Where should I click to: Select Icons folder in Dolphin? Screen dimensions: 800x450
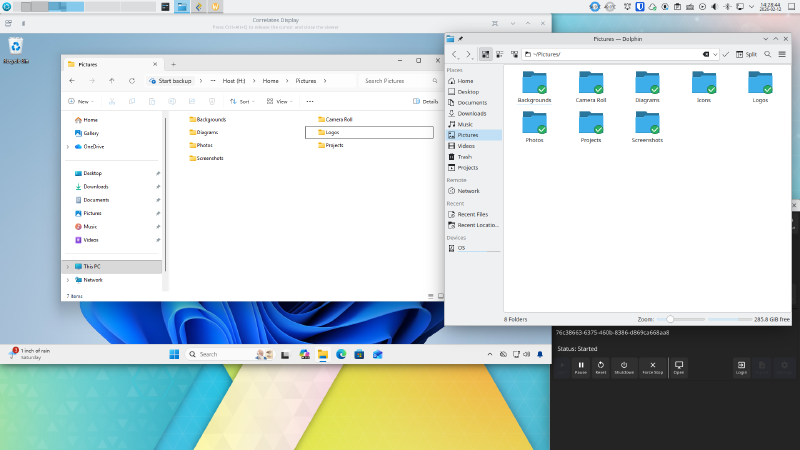tap(704, 87)
